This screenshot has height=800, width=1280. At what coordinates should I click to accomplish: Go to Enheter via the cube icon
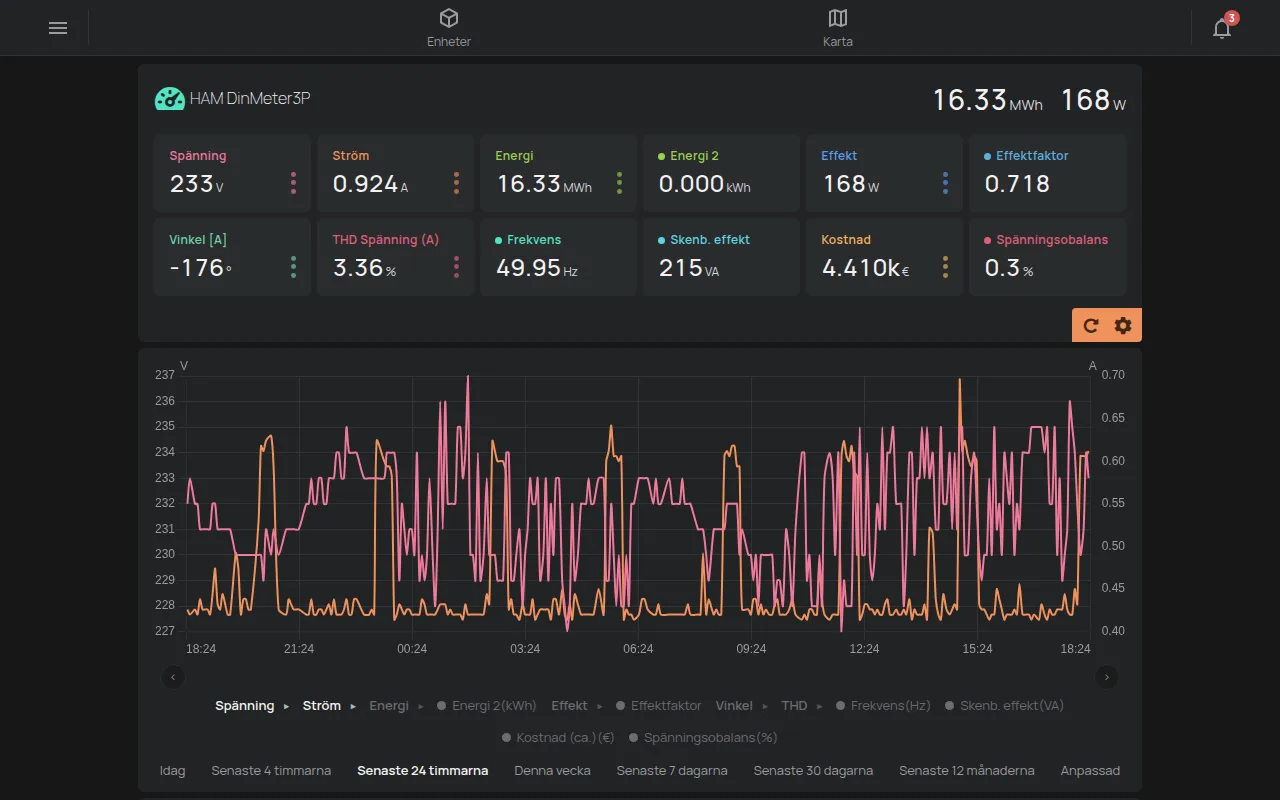(x=449, y=28)
